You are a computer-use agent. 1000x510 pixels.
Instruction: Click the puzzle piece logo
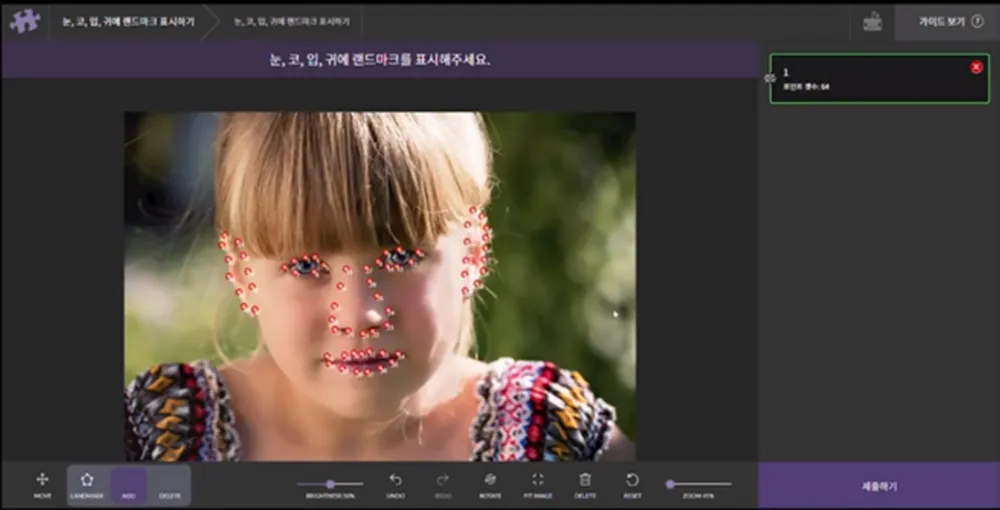(25, 22)
